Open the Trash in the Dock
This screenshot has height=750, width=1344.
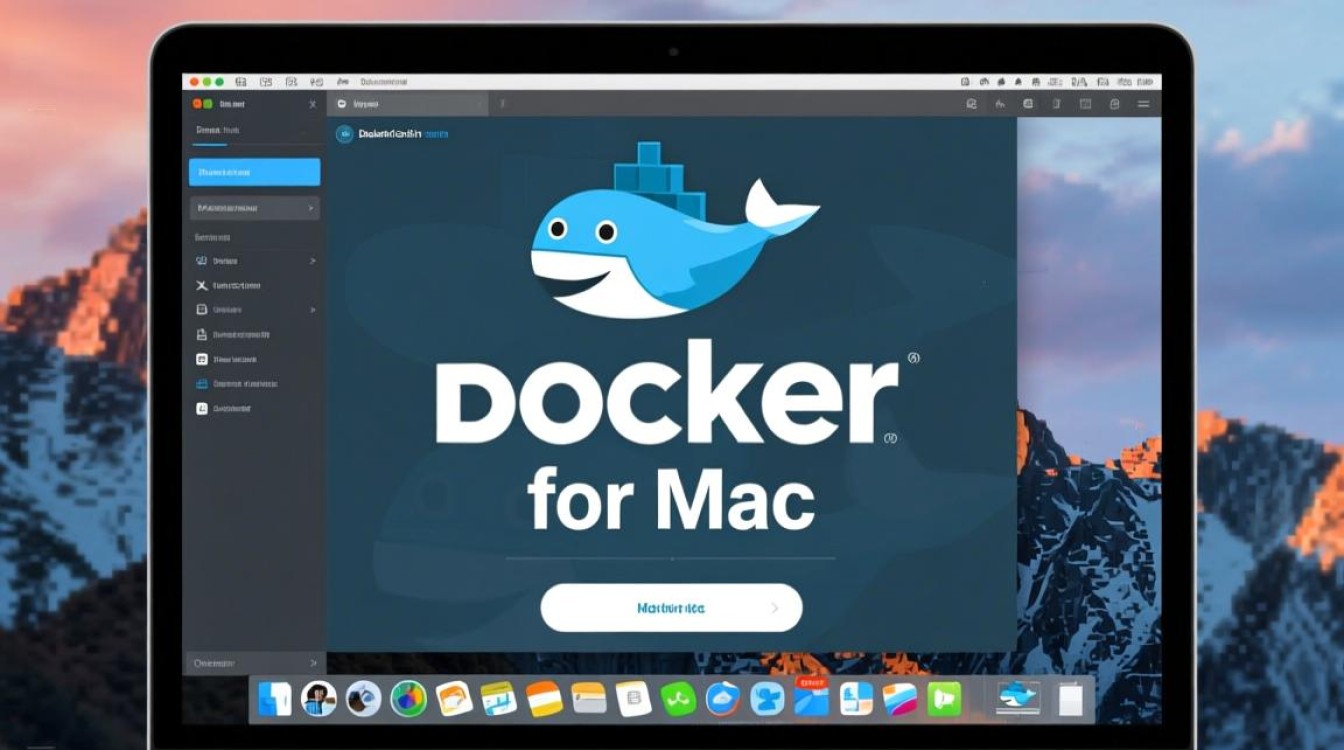point(1070,698)
